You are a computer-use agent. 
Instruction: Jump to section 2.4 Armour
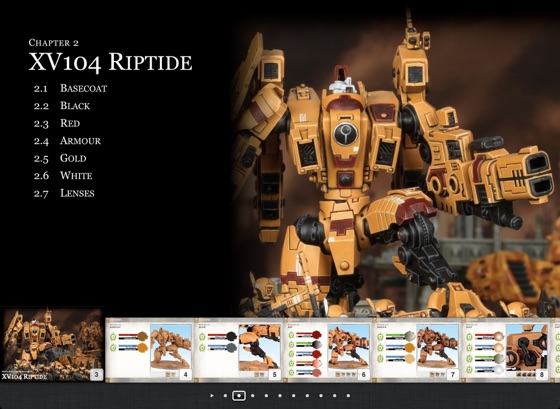tap(67, 141)
